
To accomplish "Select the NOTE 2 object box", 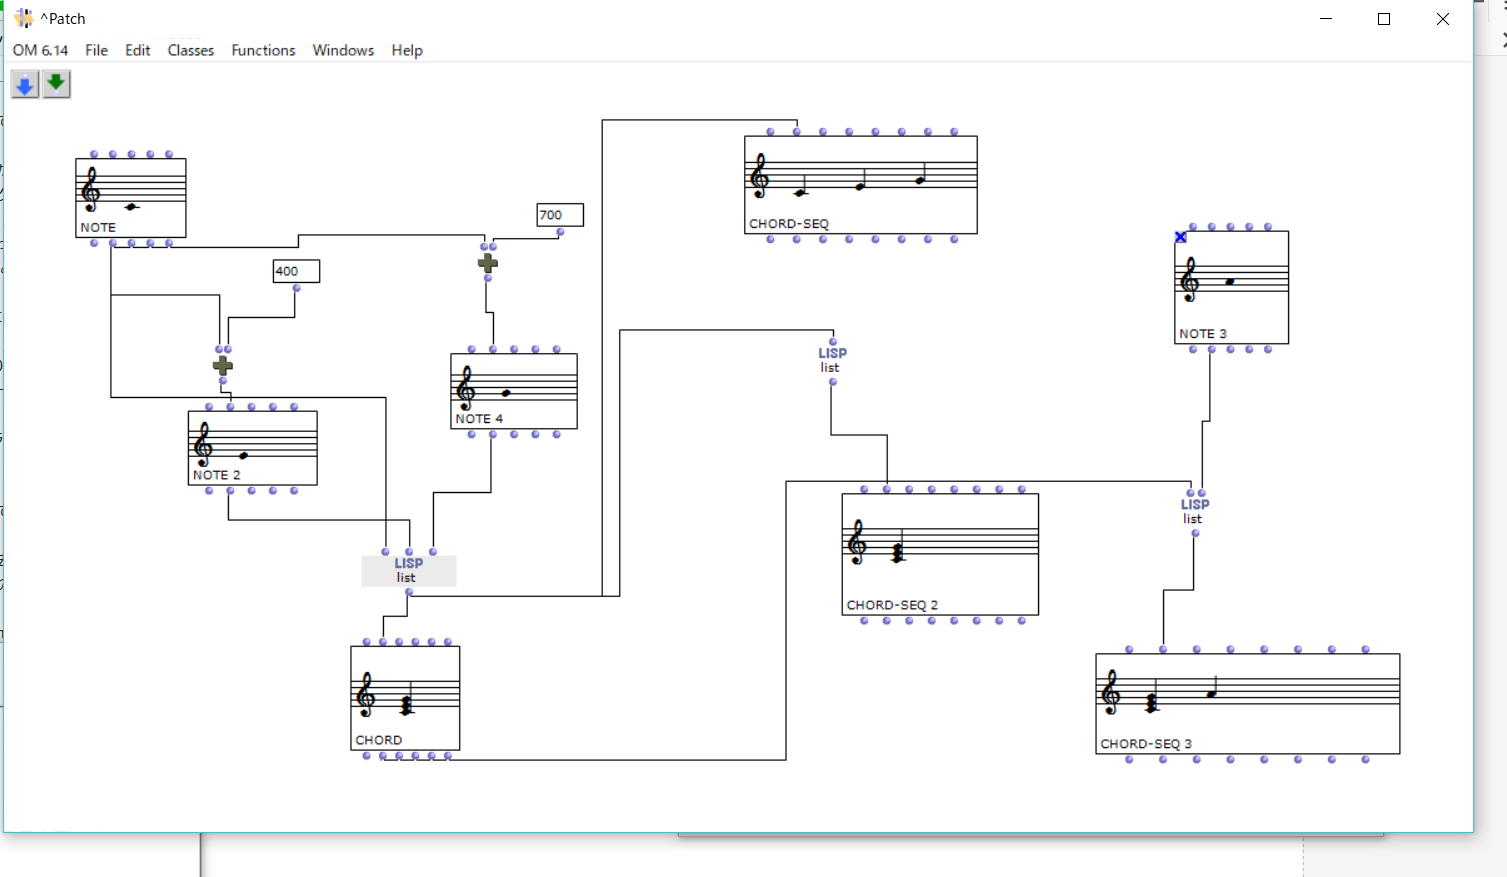I will pos(252,448).
